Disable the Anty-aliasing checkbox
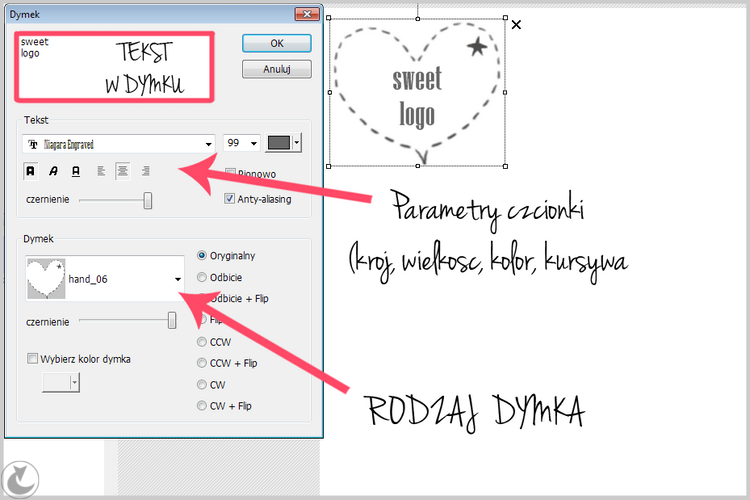This screenshot has height=500, width=750. pyautogui.click(x=230, y=199)
